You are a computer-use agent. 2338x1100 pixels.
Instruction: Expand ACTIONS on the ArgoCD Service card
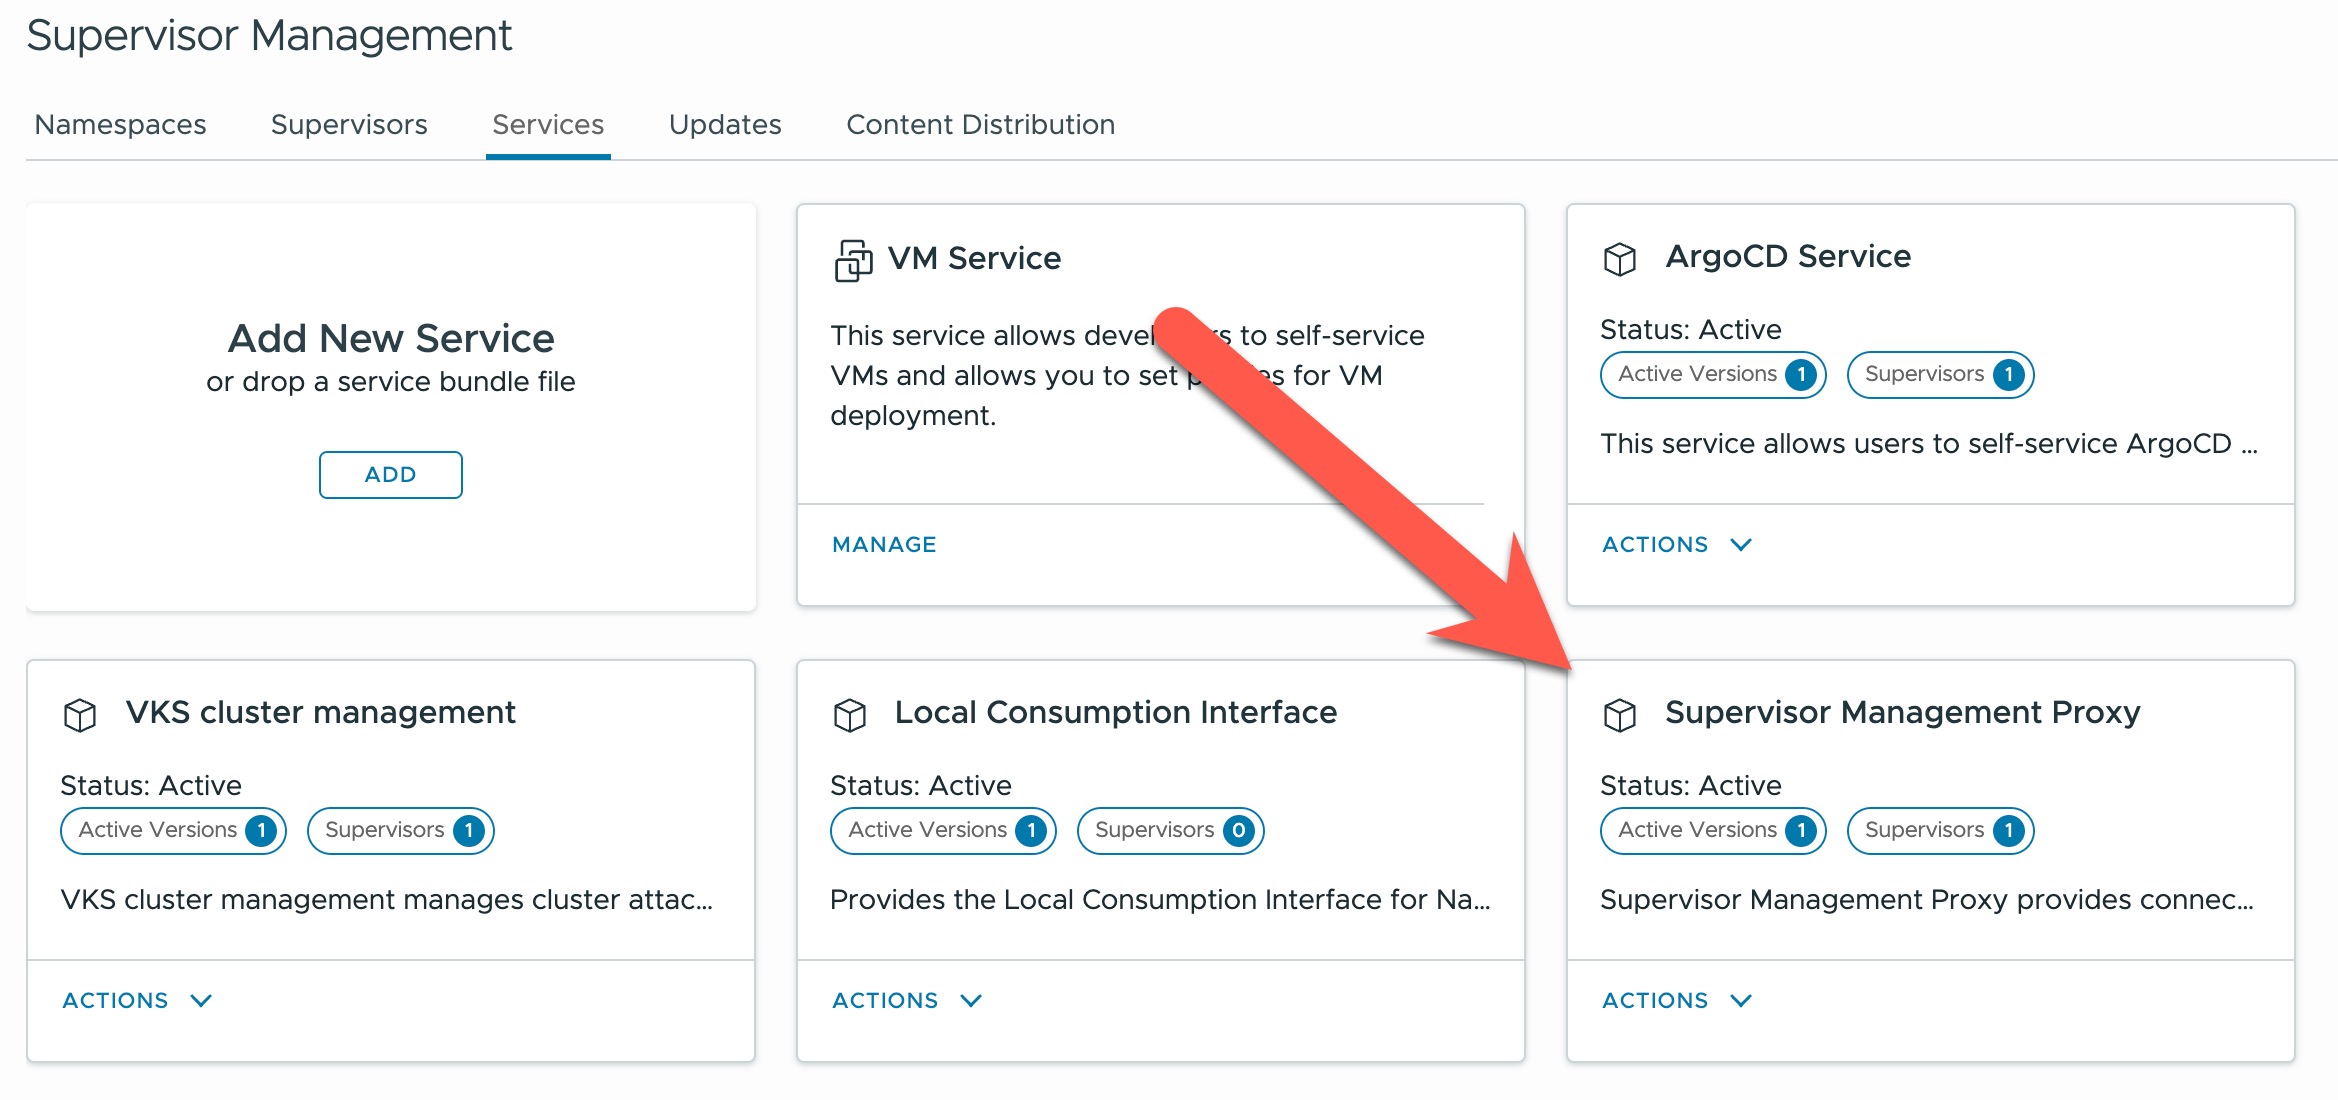1676,544
